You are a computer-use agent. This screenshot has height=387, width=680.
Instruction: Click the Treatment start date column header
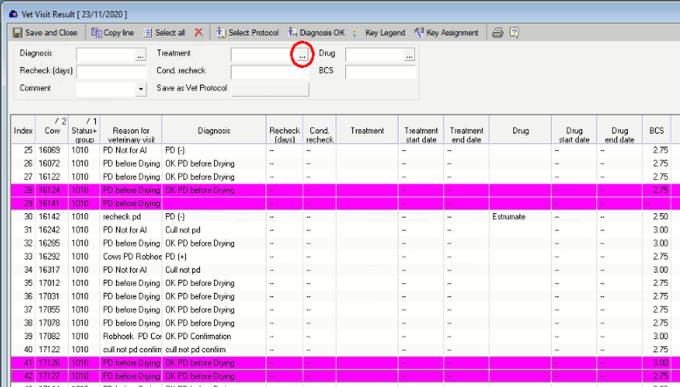[x=421, y=130]
